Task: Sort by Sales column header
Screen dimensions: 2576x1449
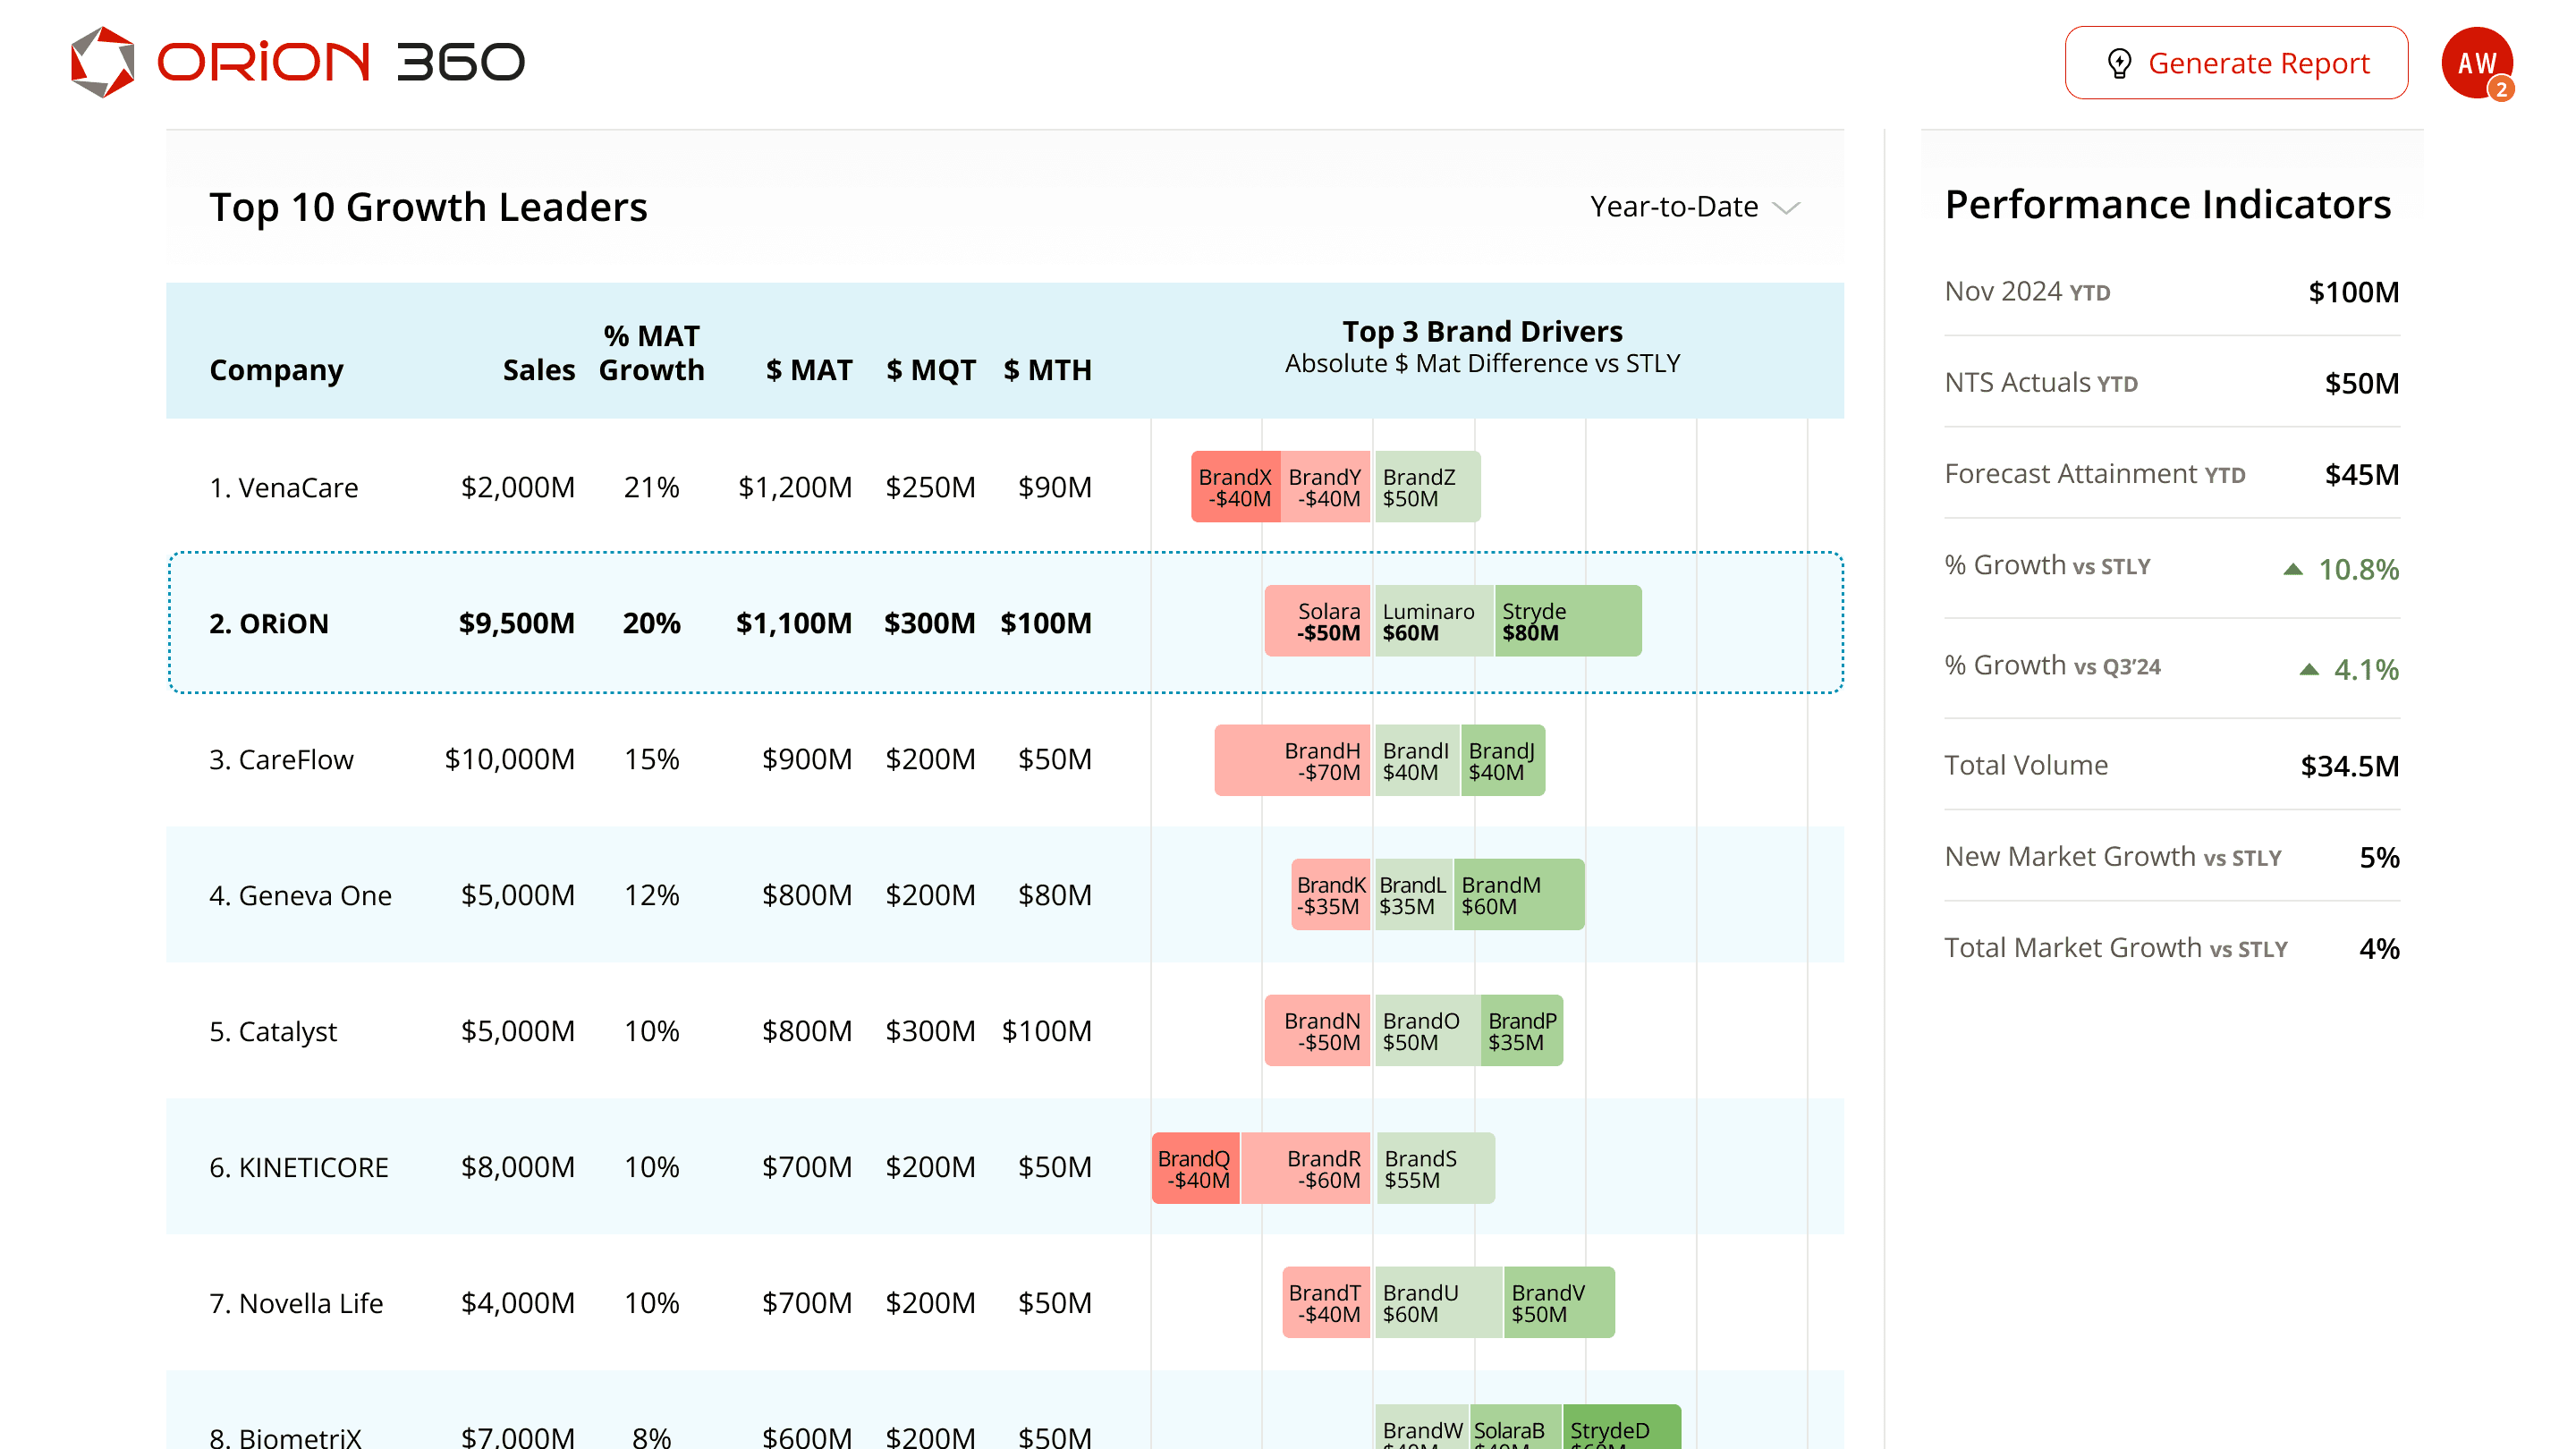Action: (x=538, y=370)
